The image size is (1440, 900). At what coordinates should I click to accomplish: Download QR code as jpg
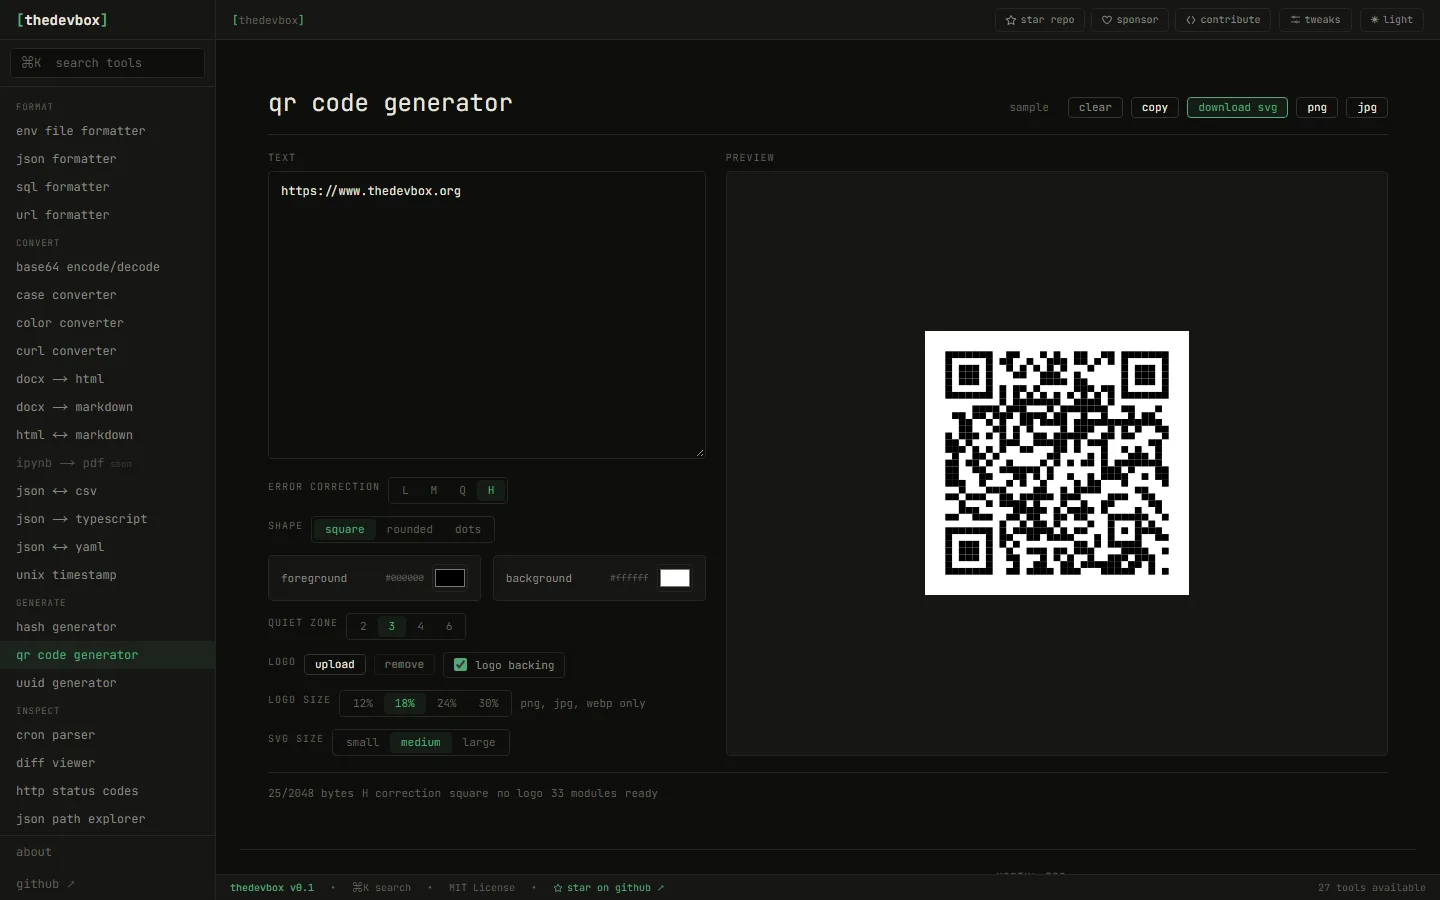1367,107
